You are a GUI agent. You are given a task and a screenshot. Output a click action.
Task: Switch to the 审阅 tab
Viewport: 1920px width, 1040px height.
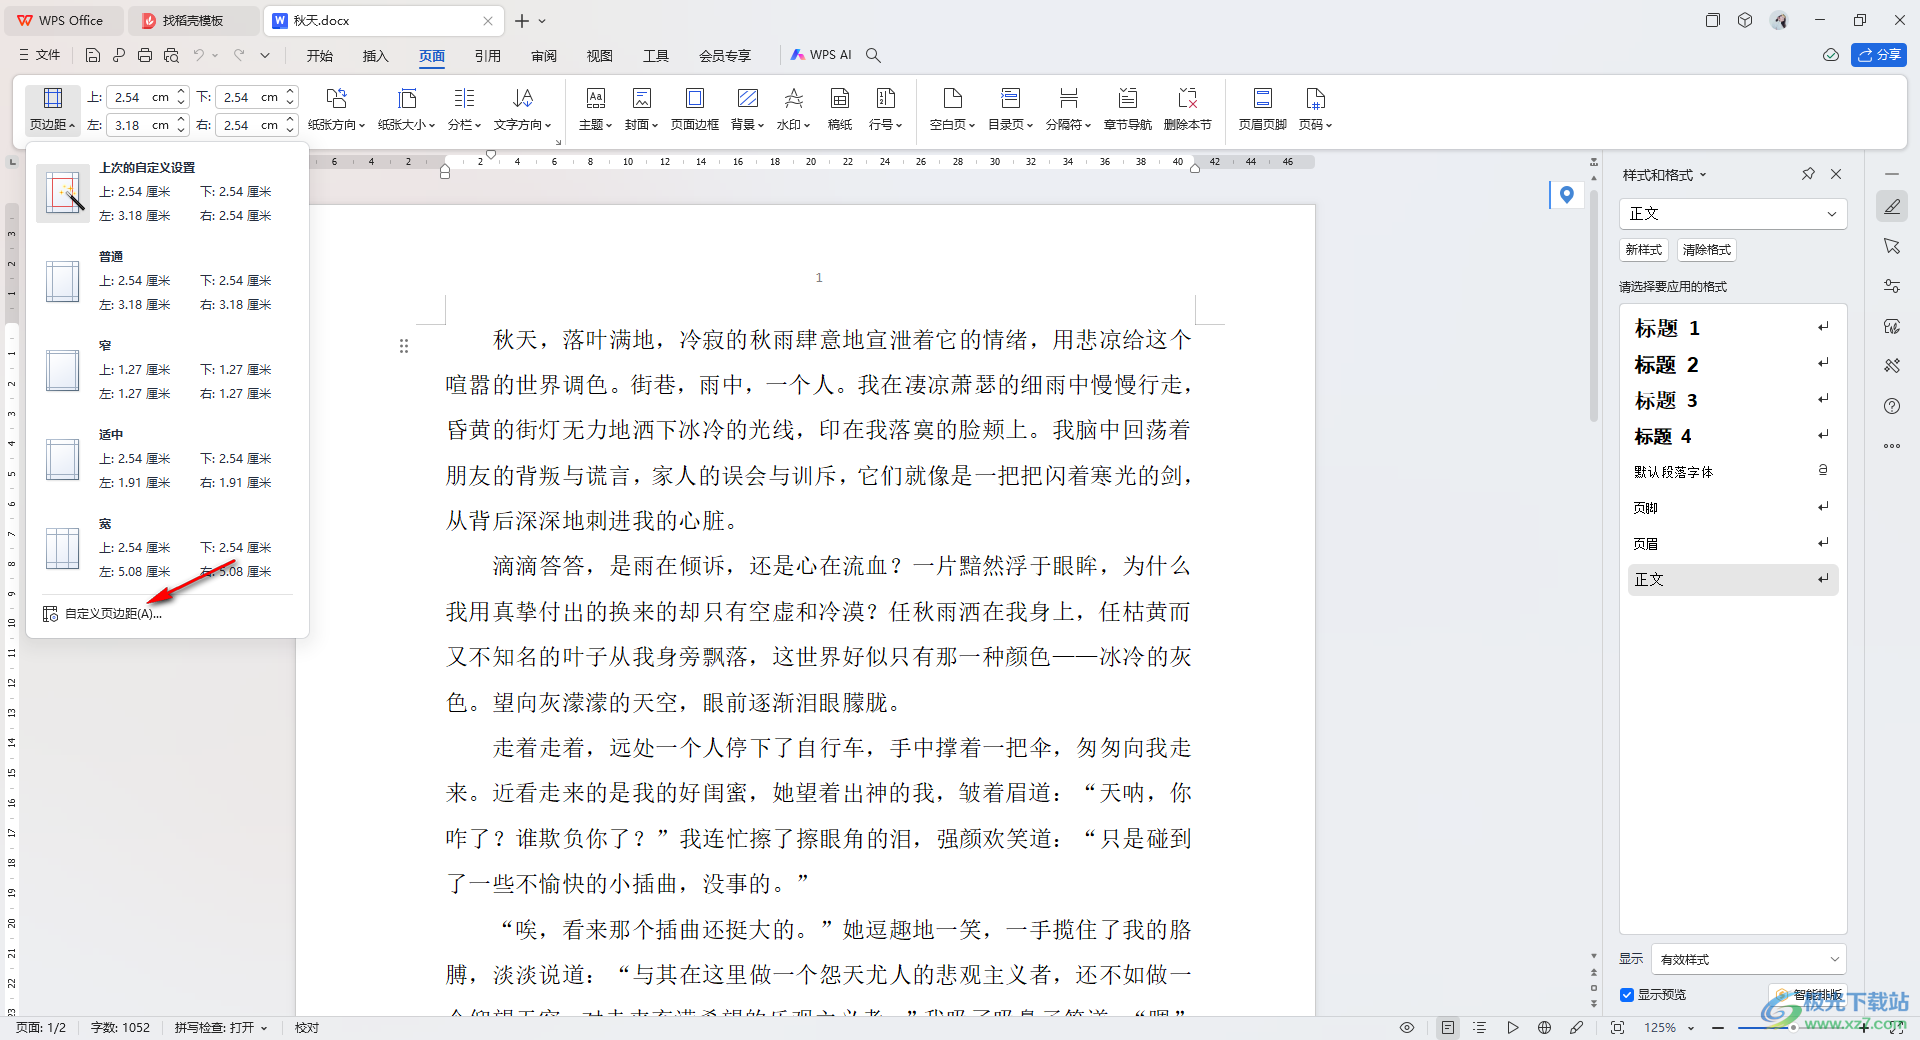coord(544,55)
